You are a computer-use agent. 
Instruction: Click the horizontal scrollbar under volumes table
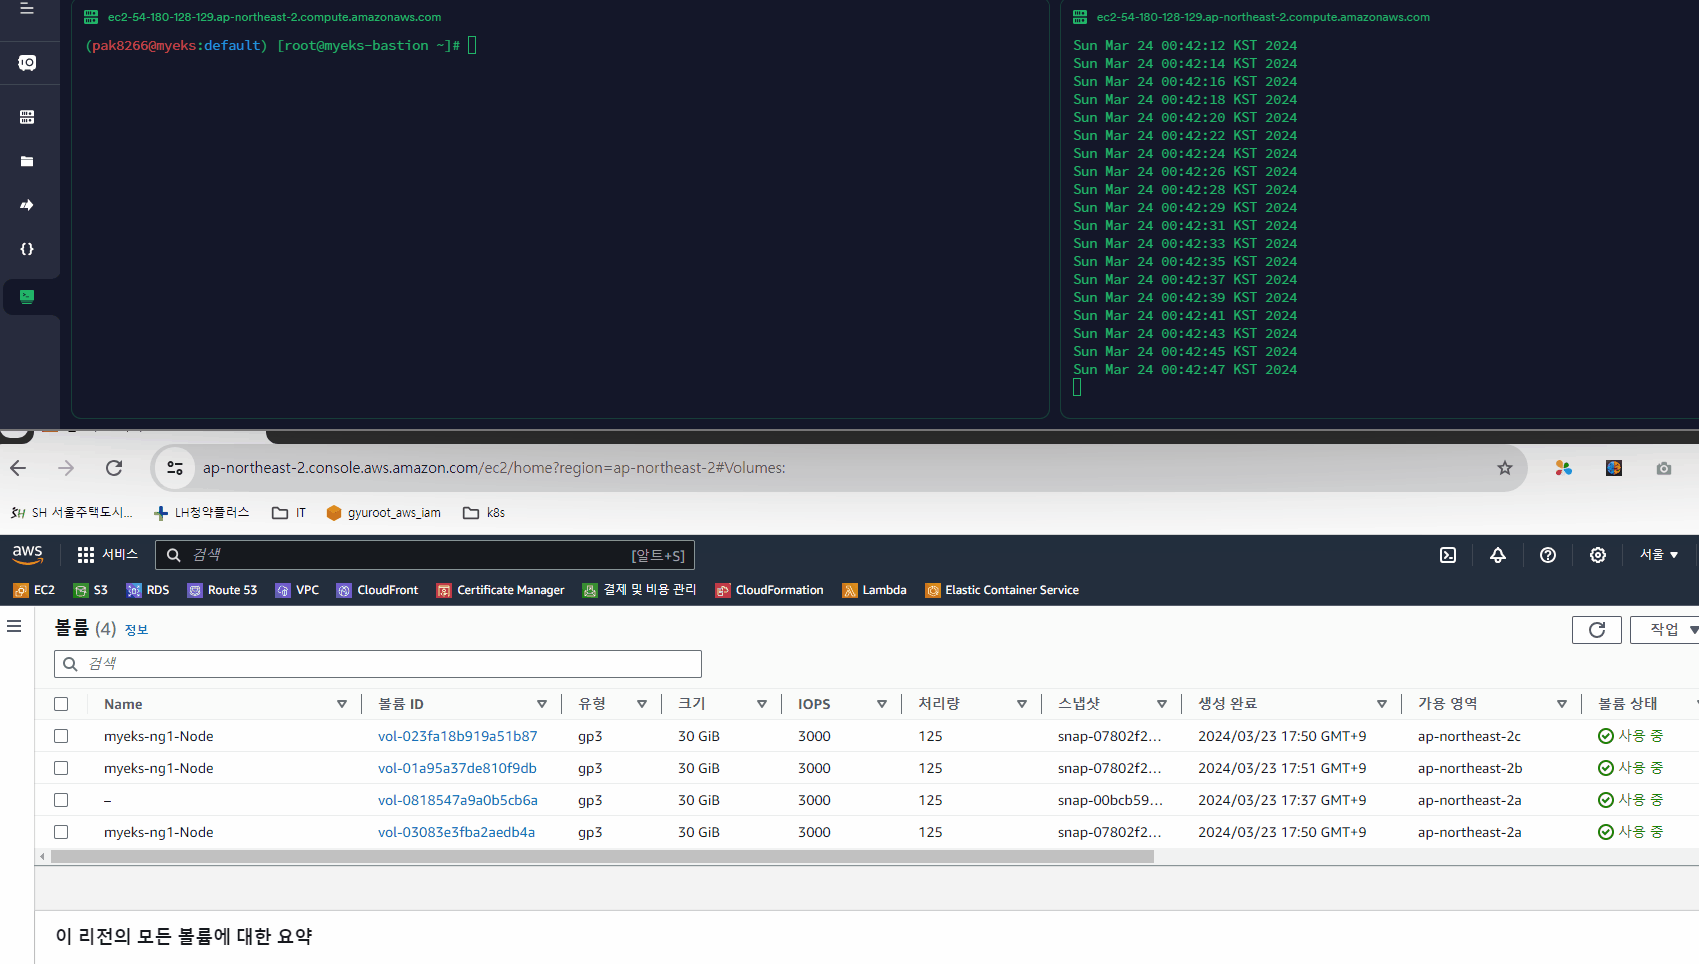602,857
